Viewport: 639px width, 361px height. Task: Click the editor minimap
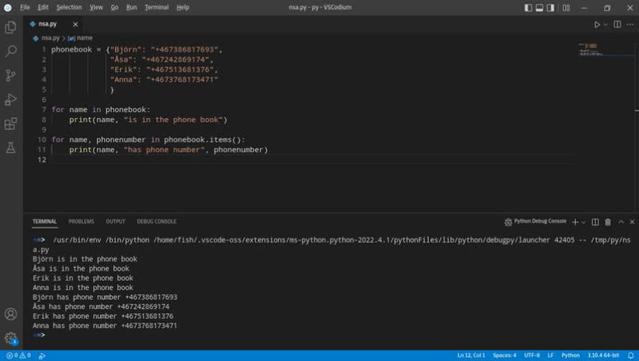pos(605,50)
